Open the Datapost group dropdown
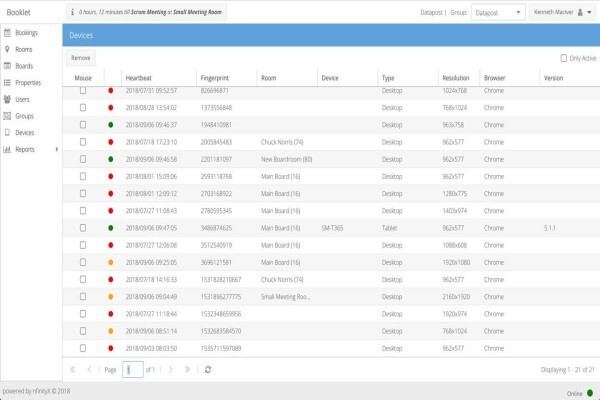Viewport: 600px width, 400px height. [x=498, y=13]
